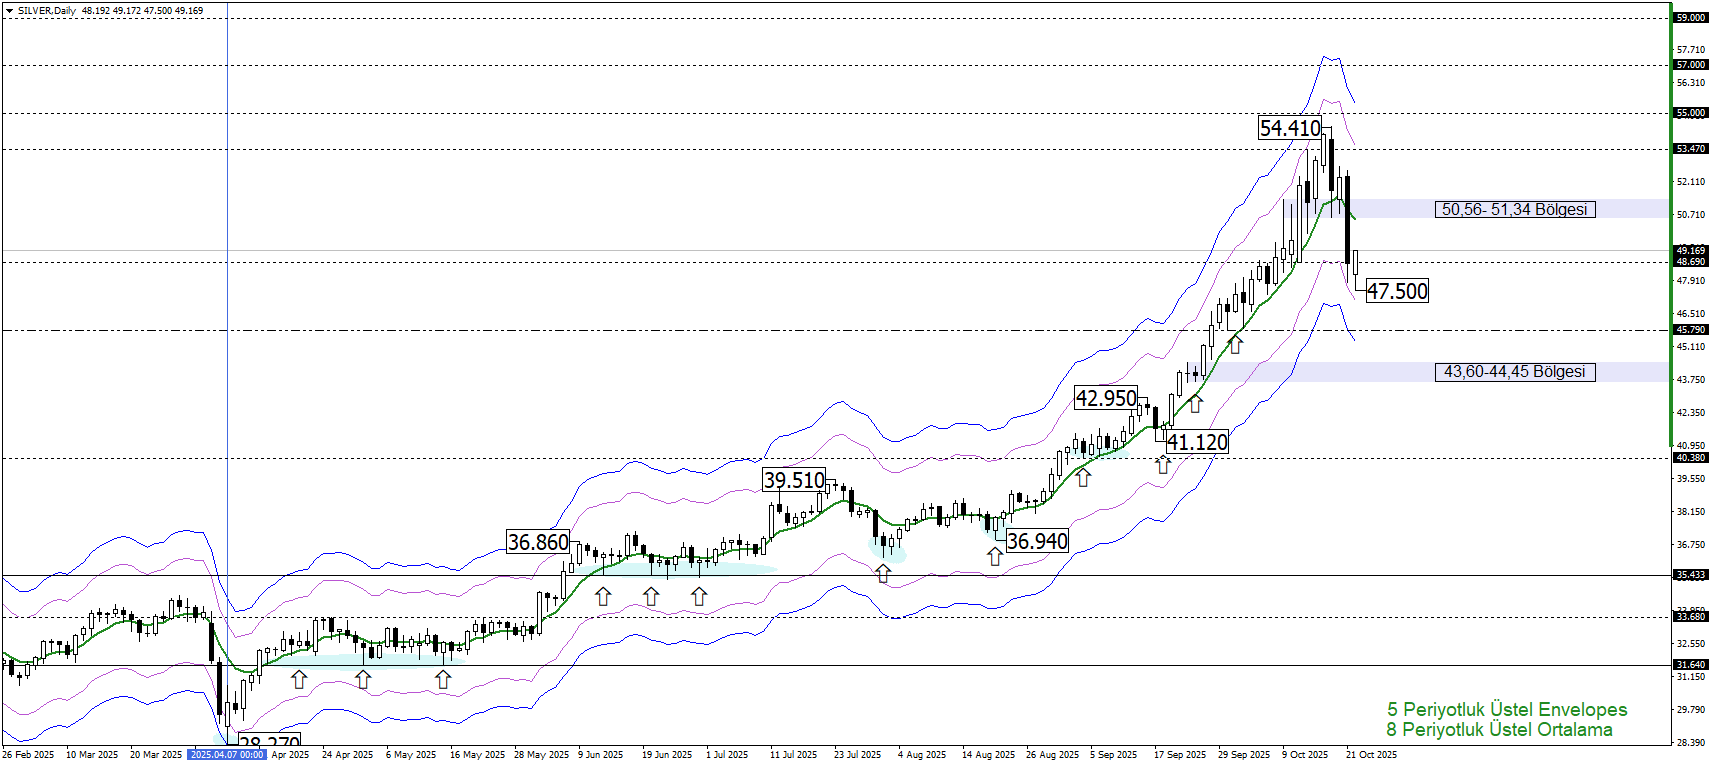Screen dimensions: 1712x766
Task: Click the 57.000 level tag on price axis
Action: pyautogui.click(x=1691, y=65)
